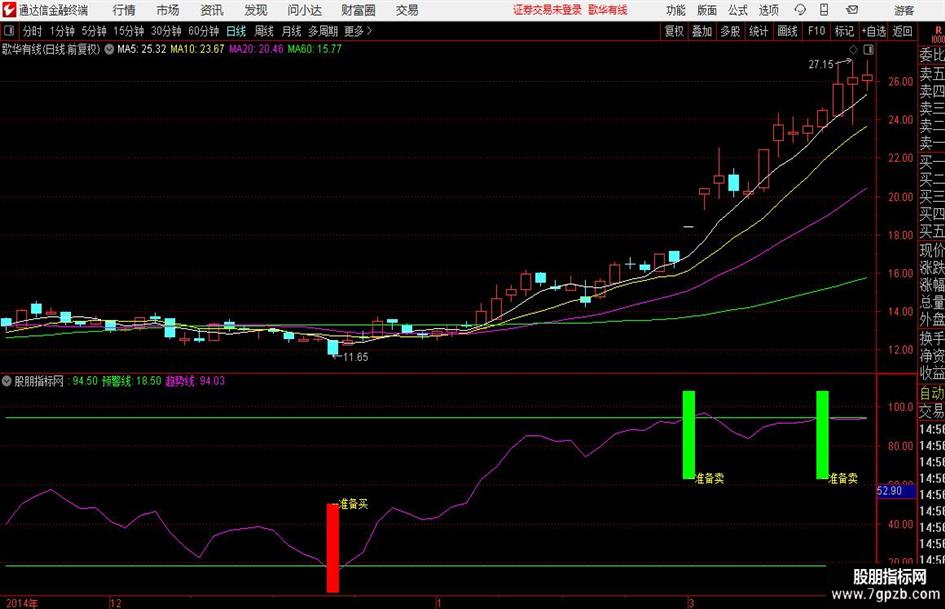
Task: Click the 趋势线: 94.03 indicator label
Action: (194, 381)
